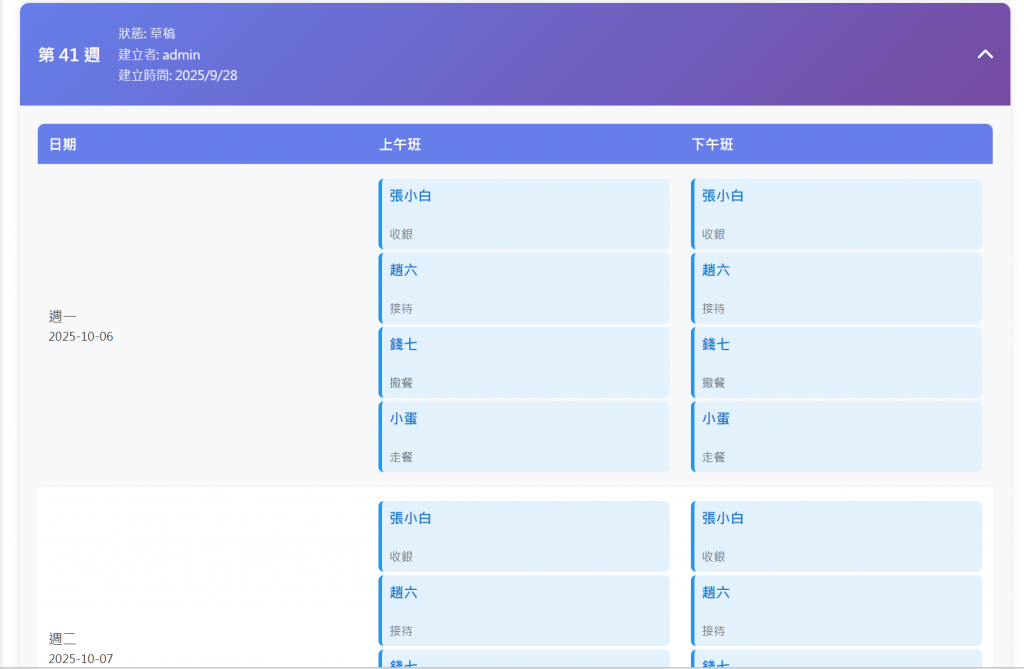Select Tuesday morning 趙六 接待 card

tap(524, 611)
